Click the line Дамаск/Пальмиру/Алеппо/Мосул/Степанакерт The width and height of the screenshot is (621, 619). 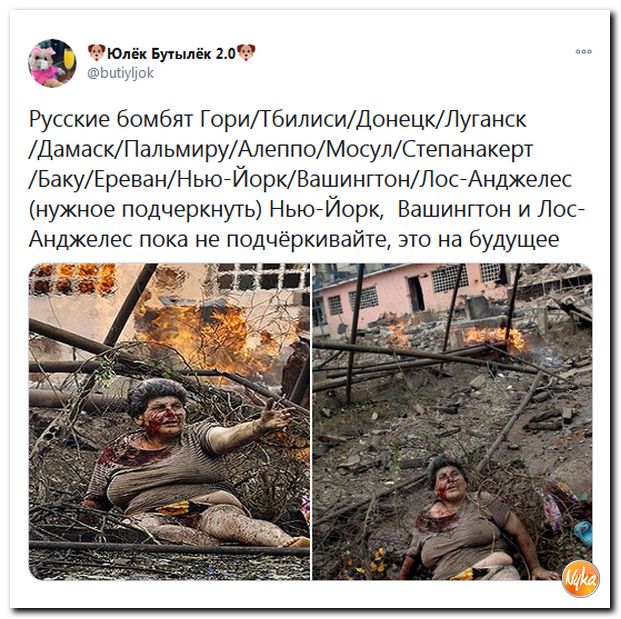[283, 149]
